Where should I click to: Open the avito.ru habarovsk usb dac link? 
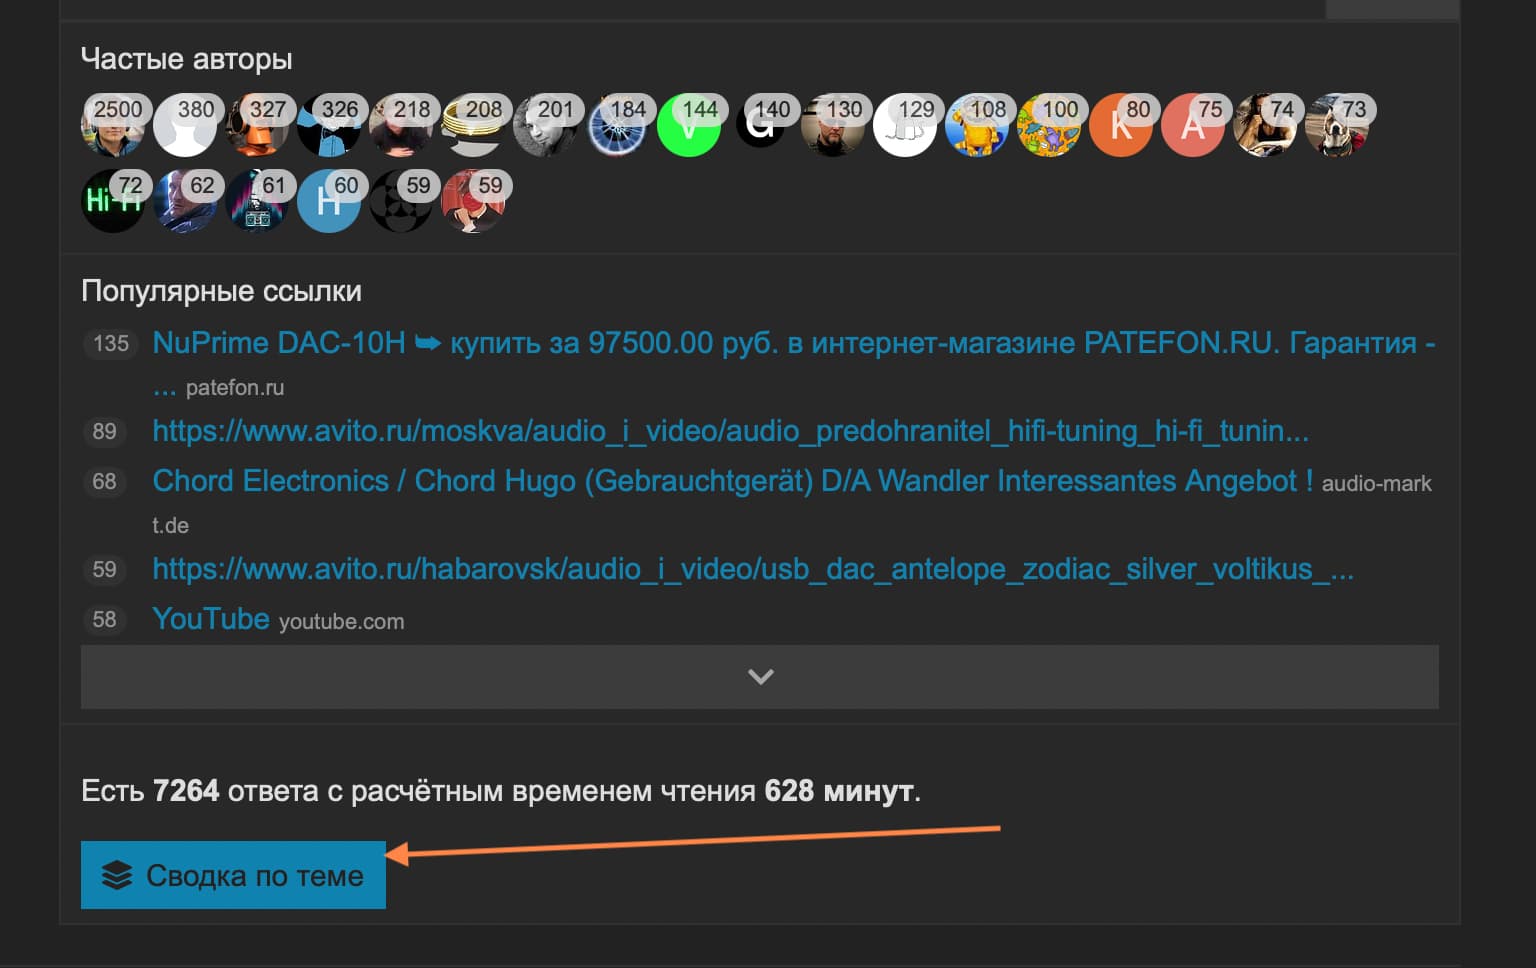click(752, 569)
